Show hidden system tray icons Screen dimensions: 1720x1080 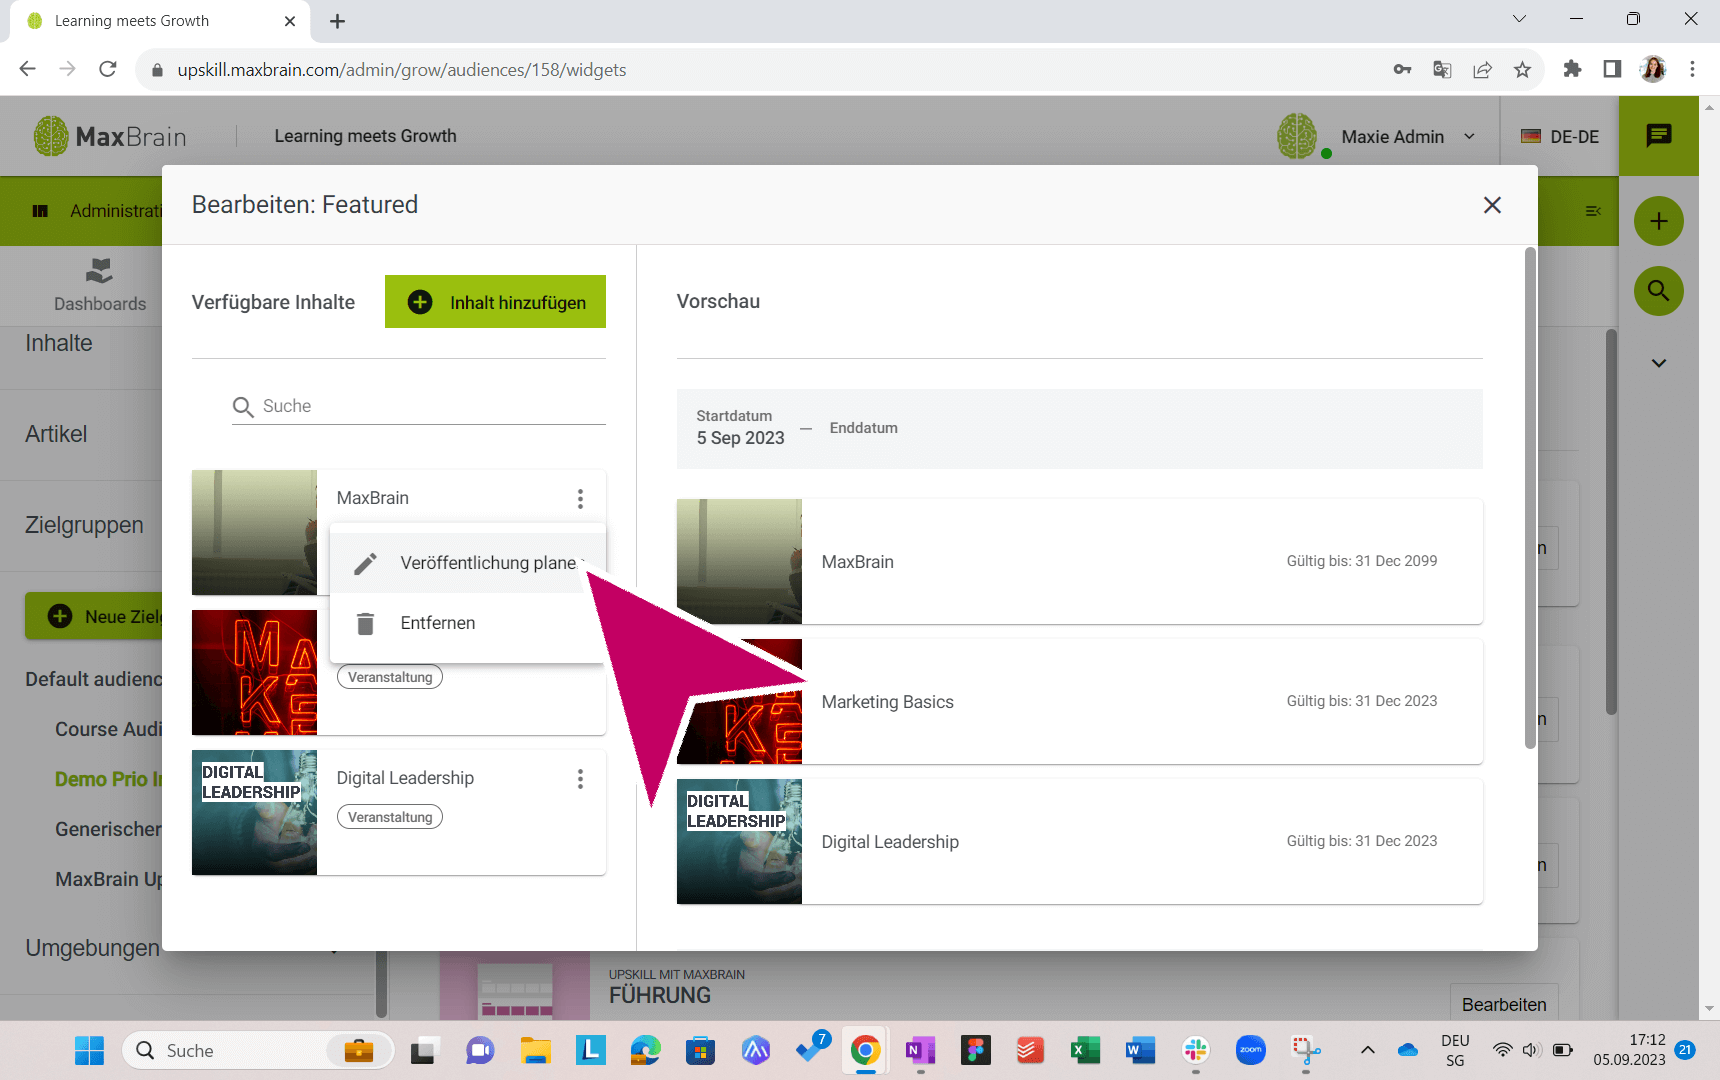point(1367,1050)
